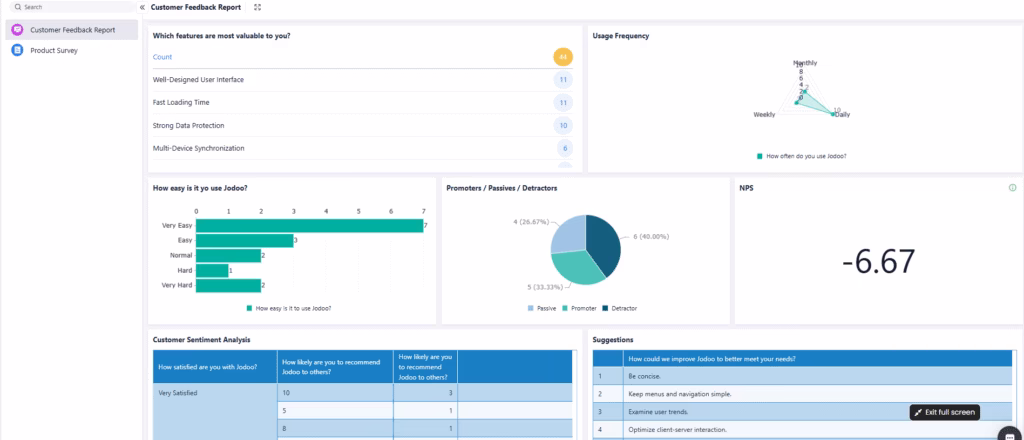Click the orange 44 count badge
Screen dimensions: 1024x440
[x=563, y=57]
